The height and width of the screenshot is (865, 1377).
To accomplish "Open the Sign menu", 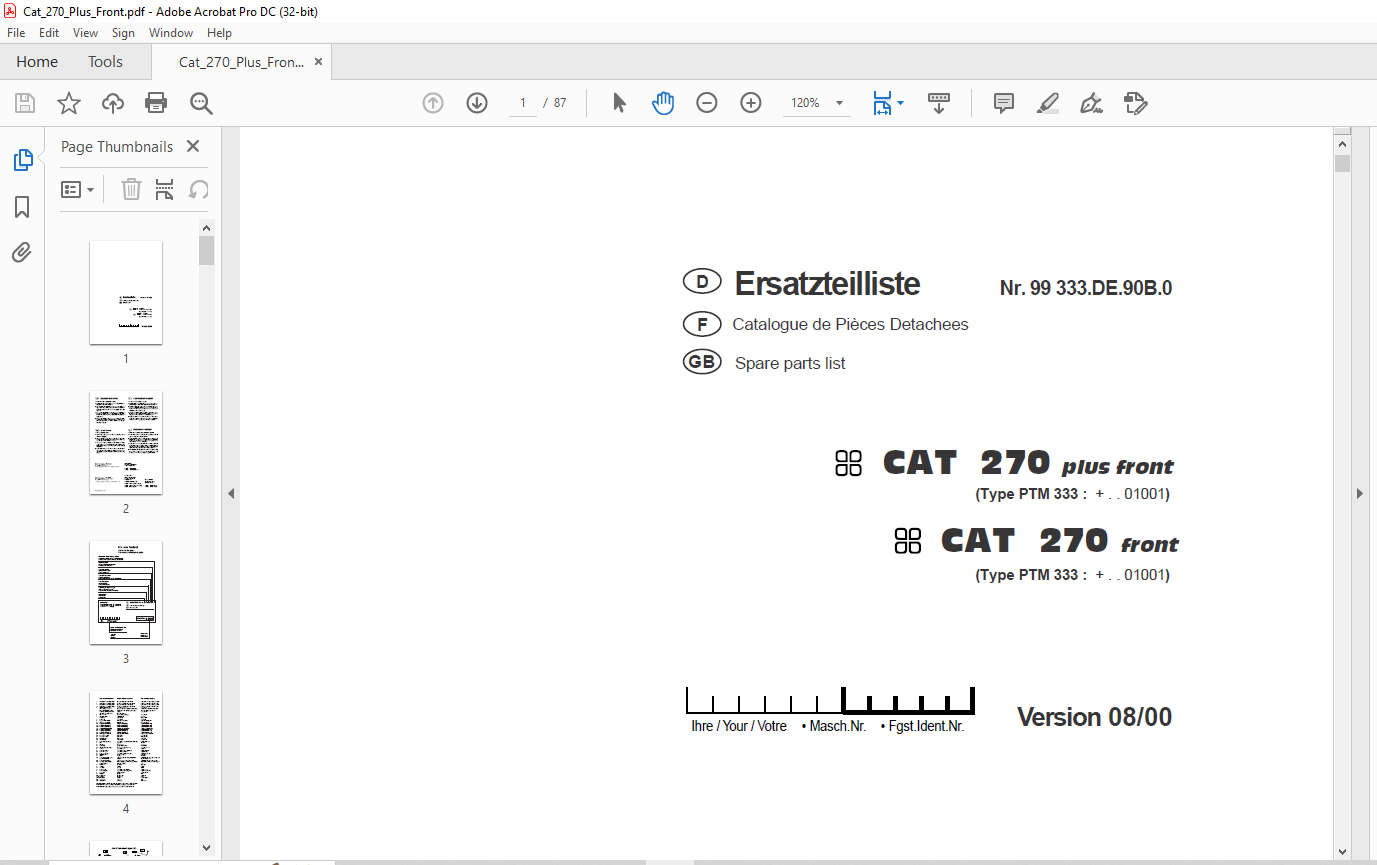I will point(123,33).
